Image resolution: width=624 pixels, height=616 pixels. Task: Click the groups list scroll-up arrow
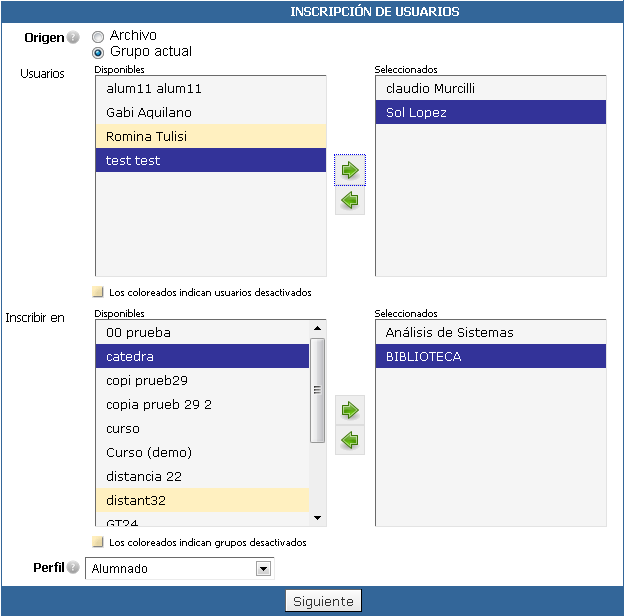click(x=317, y=328)
